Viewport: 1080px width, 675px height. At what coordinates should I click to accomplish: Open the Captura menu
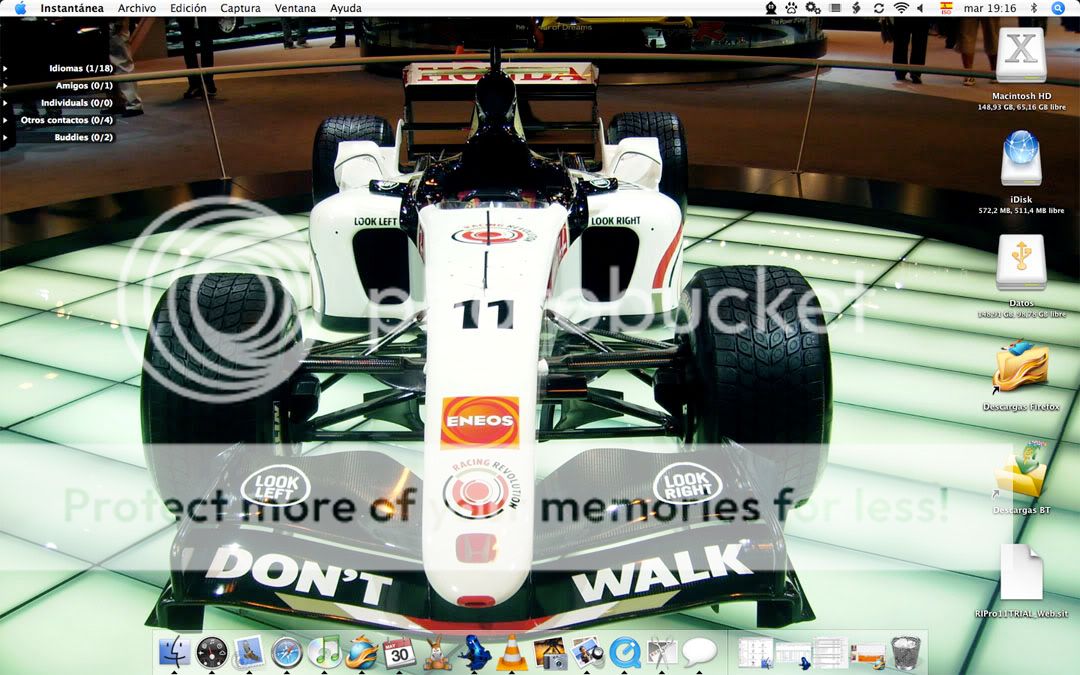coord(240,8)
